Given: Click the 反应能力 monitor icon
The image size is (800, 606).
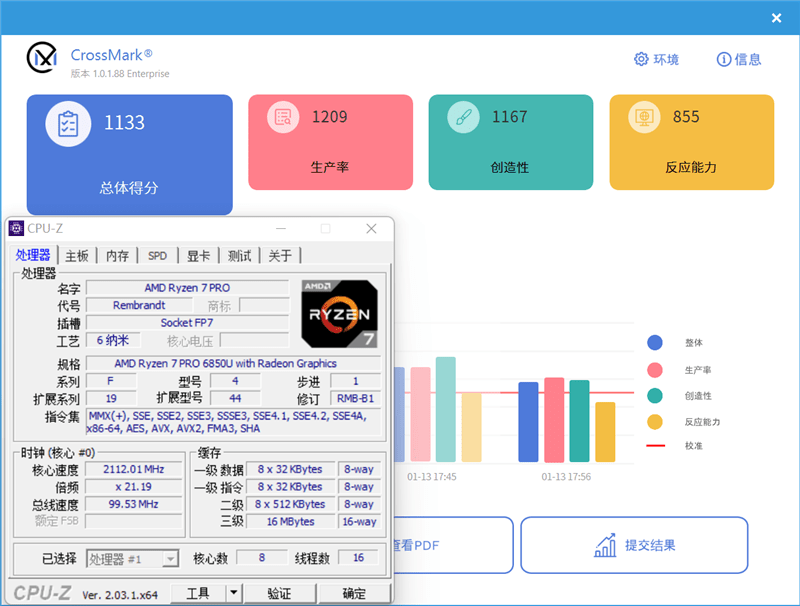Looking at the screenshot, I should pos(644,117).
